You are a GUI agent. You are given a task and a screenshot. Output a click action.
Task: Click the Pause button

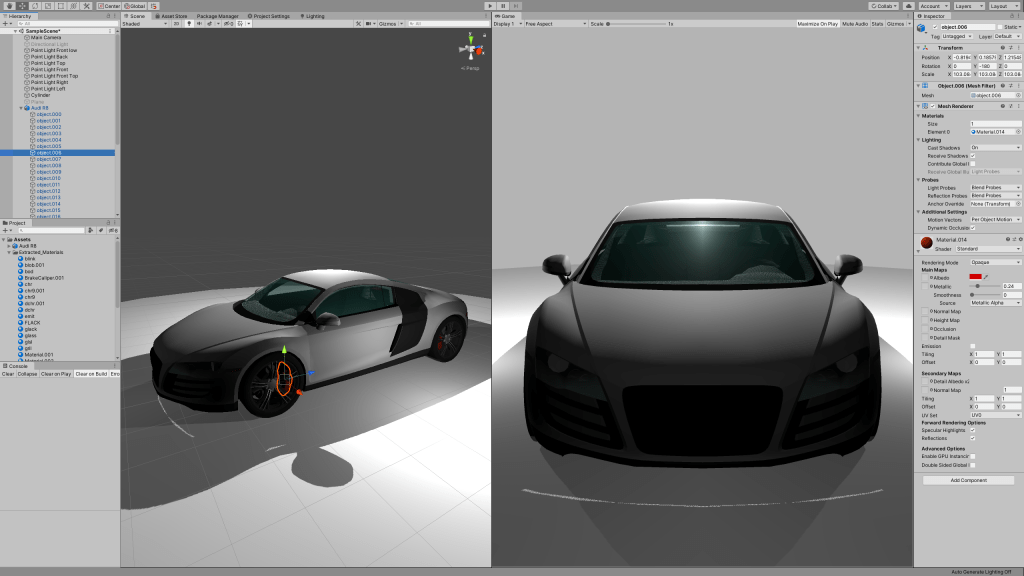(x=504, y=6)
